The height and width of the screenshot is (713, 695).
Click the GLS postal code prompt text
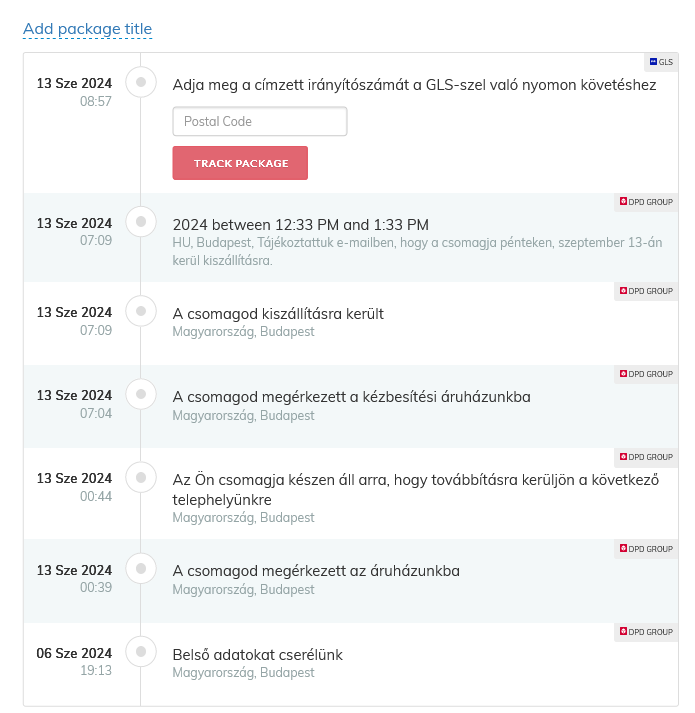pyautogui.click(x=414, y=85)
